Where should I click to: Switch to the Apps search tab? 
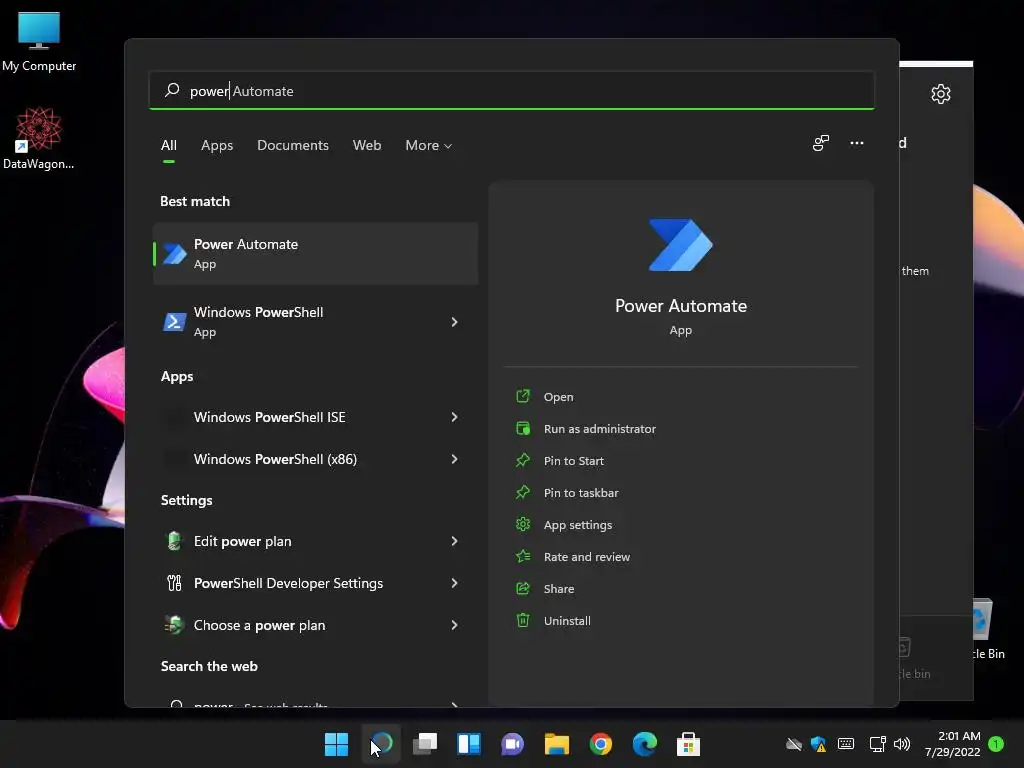(217, 145)
